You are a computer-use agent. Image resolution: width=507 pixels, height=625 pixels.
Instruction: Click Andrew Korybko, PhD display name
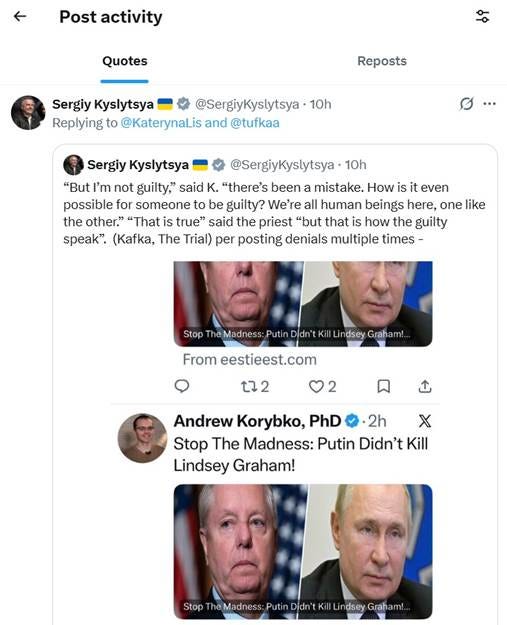257,421
